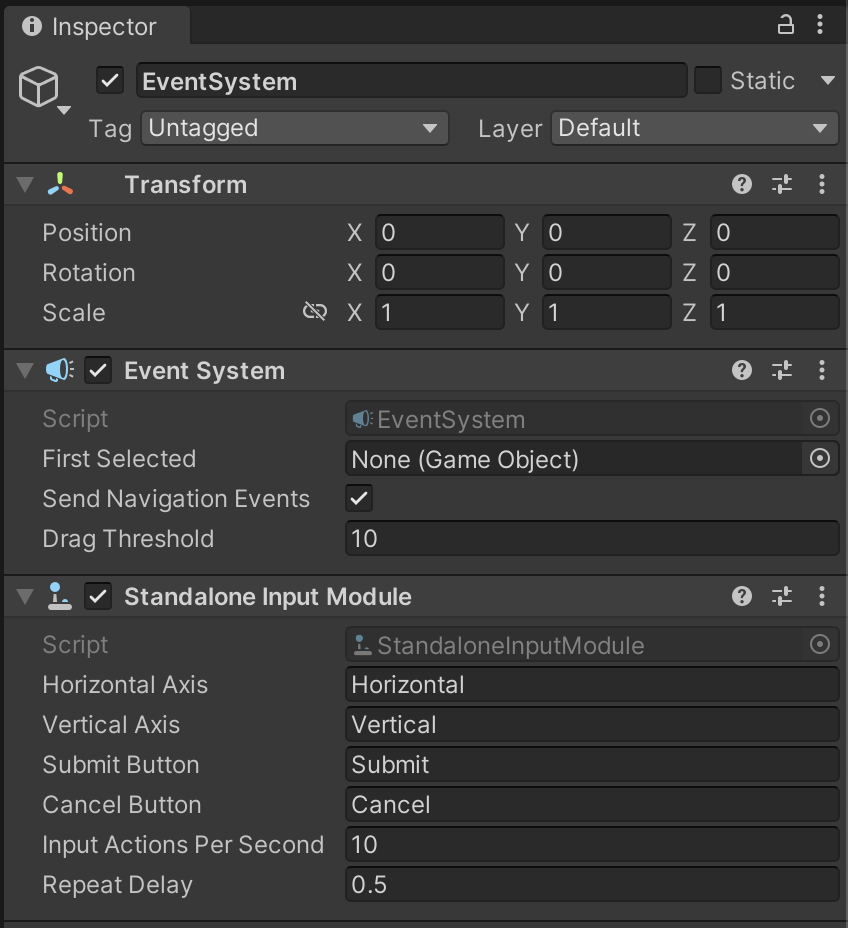Click the First Selected object picker icon
The height and width of the screenshot is (928, 848).
tap(820, 459)
